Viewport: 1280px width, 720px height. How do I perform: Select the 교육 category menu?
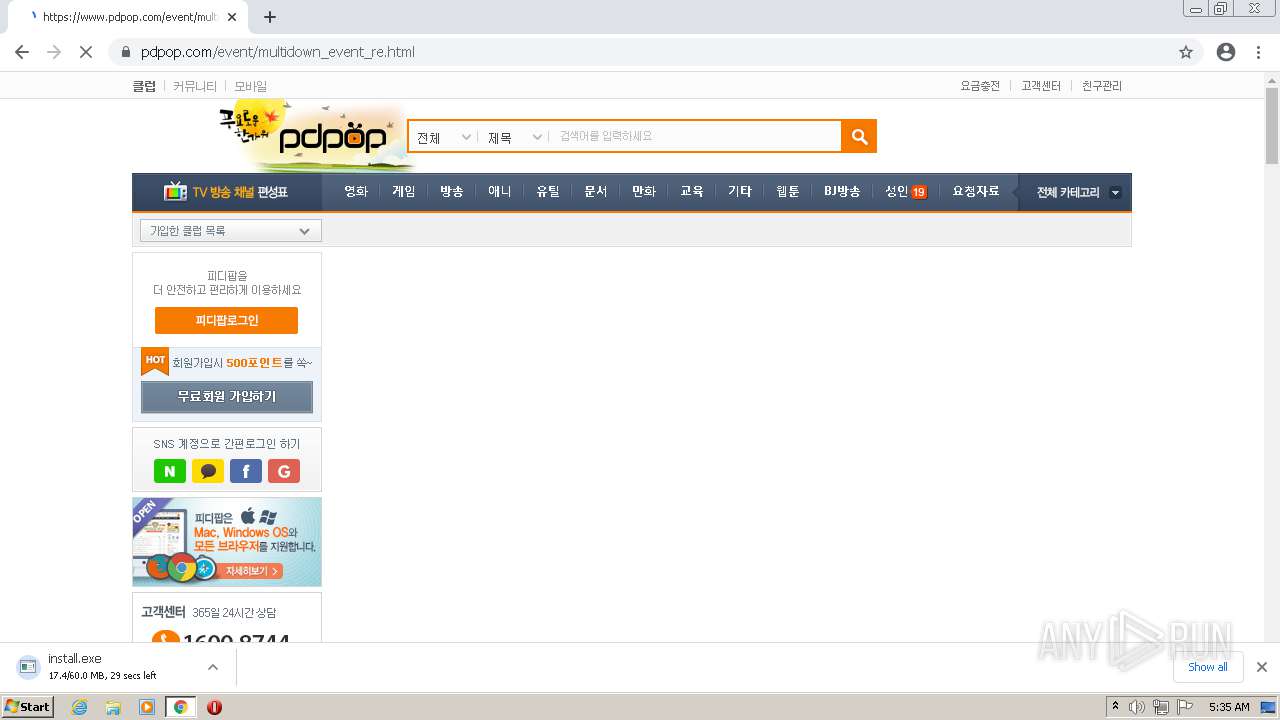click(692, 191)
